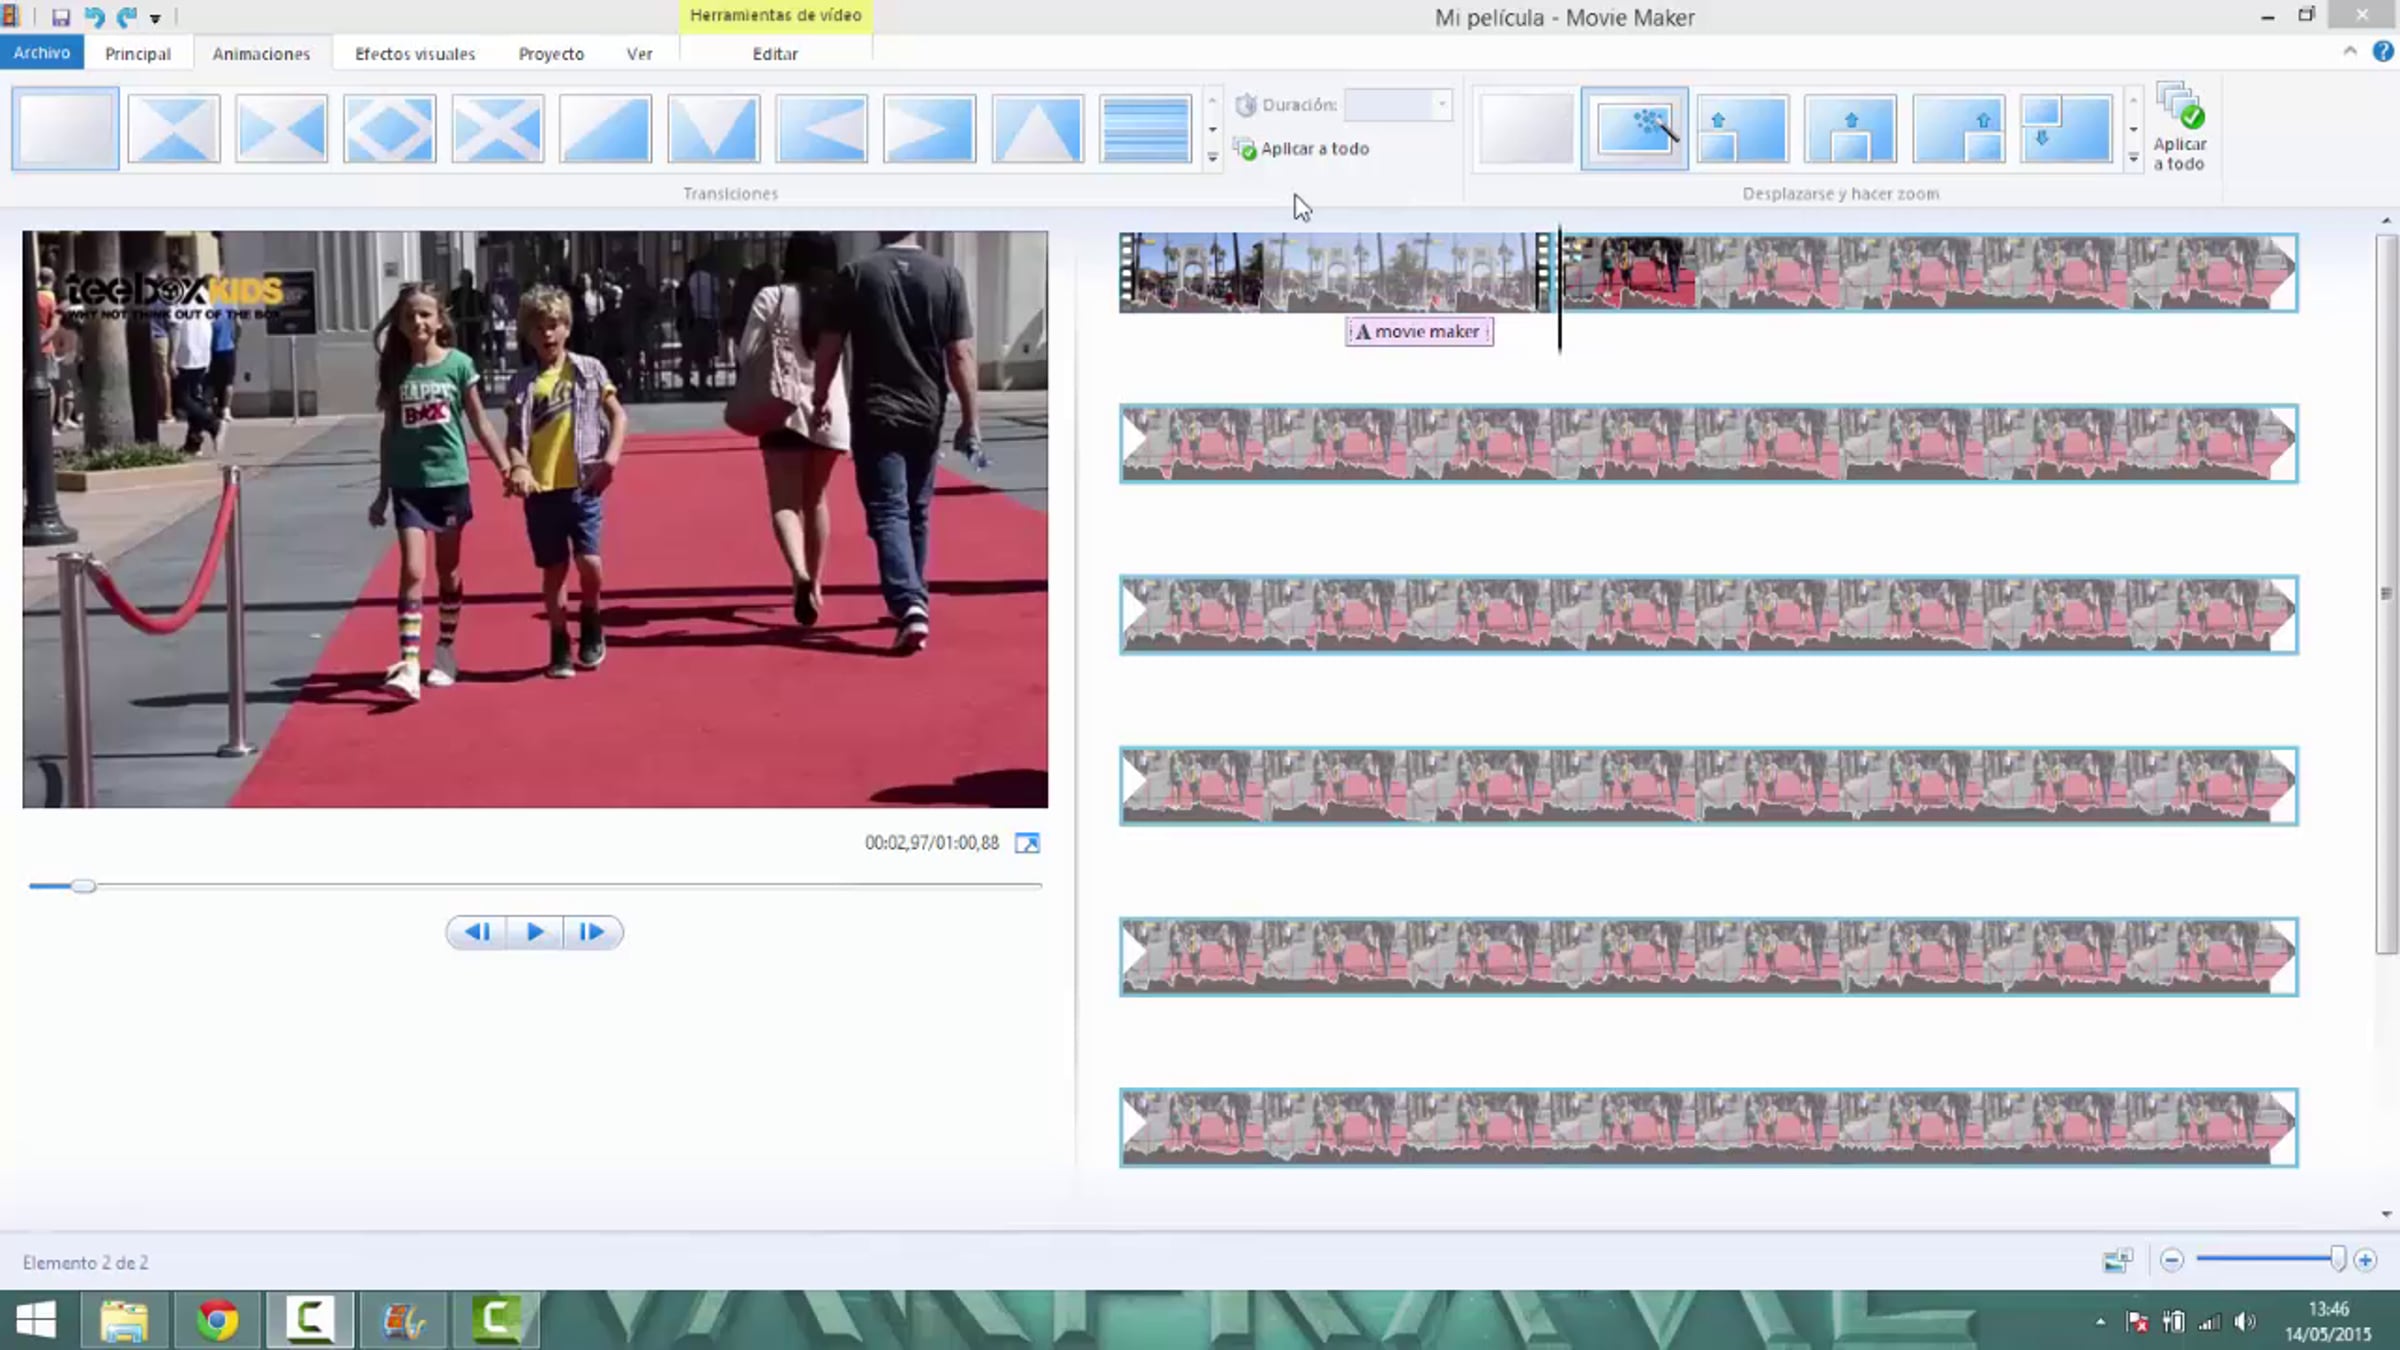Select the blank no-transition thumbnail
Image resolution: width=2400 pixels, height=1350 pixels.
click(x=66, y=129)
